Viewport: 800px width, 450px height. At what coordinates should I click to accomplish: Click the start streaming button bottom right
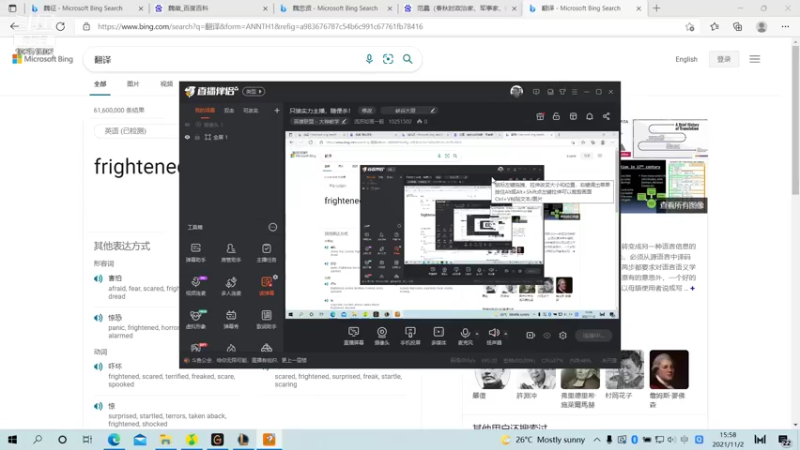(594, 335)
